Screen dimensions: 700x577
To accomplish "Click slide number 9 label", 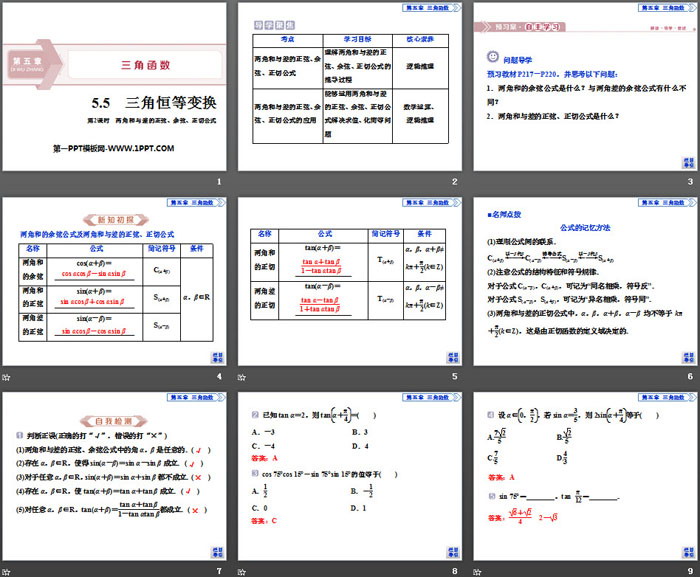I will pos(690,571).
